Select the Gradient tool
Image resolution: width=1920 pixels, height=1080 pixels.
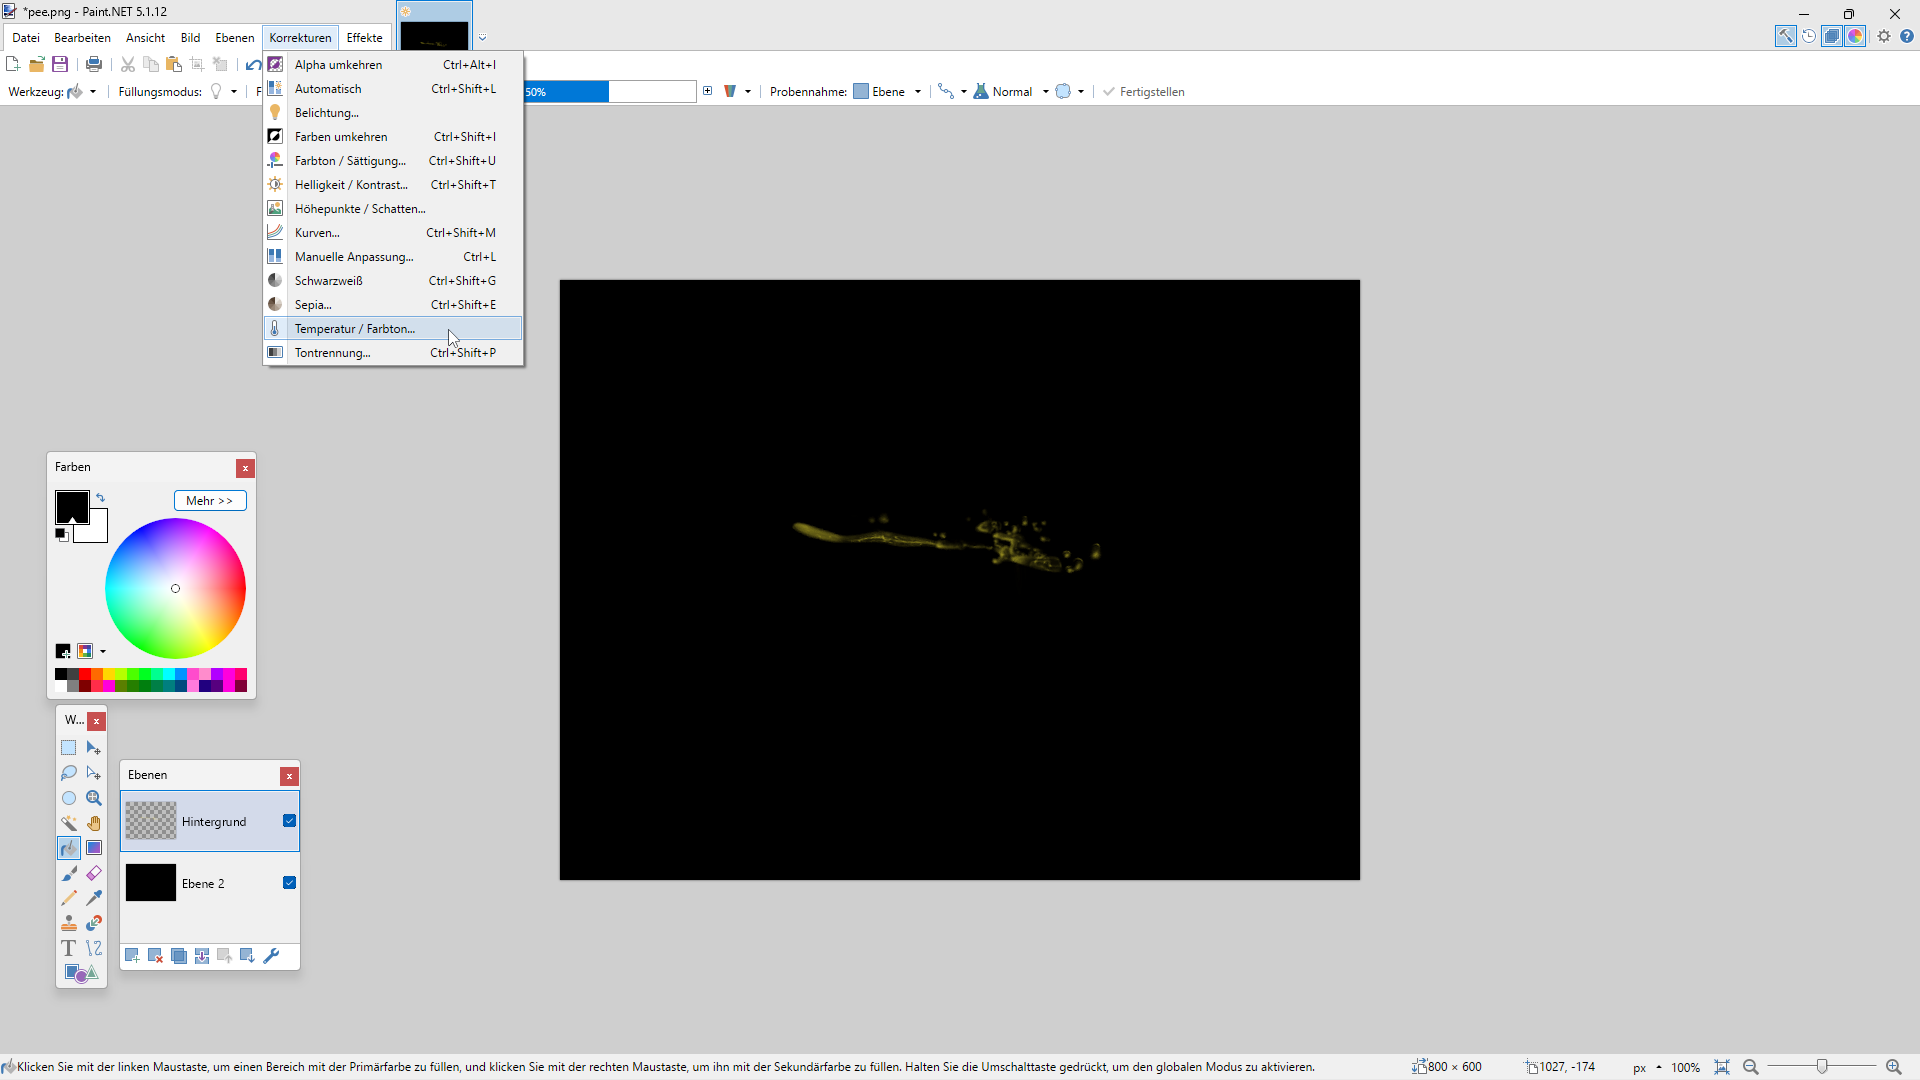point(94,848)
